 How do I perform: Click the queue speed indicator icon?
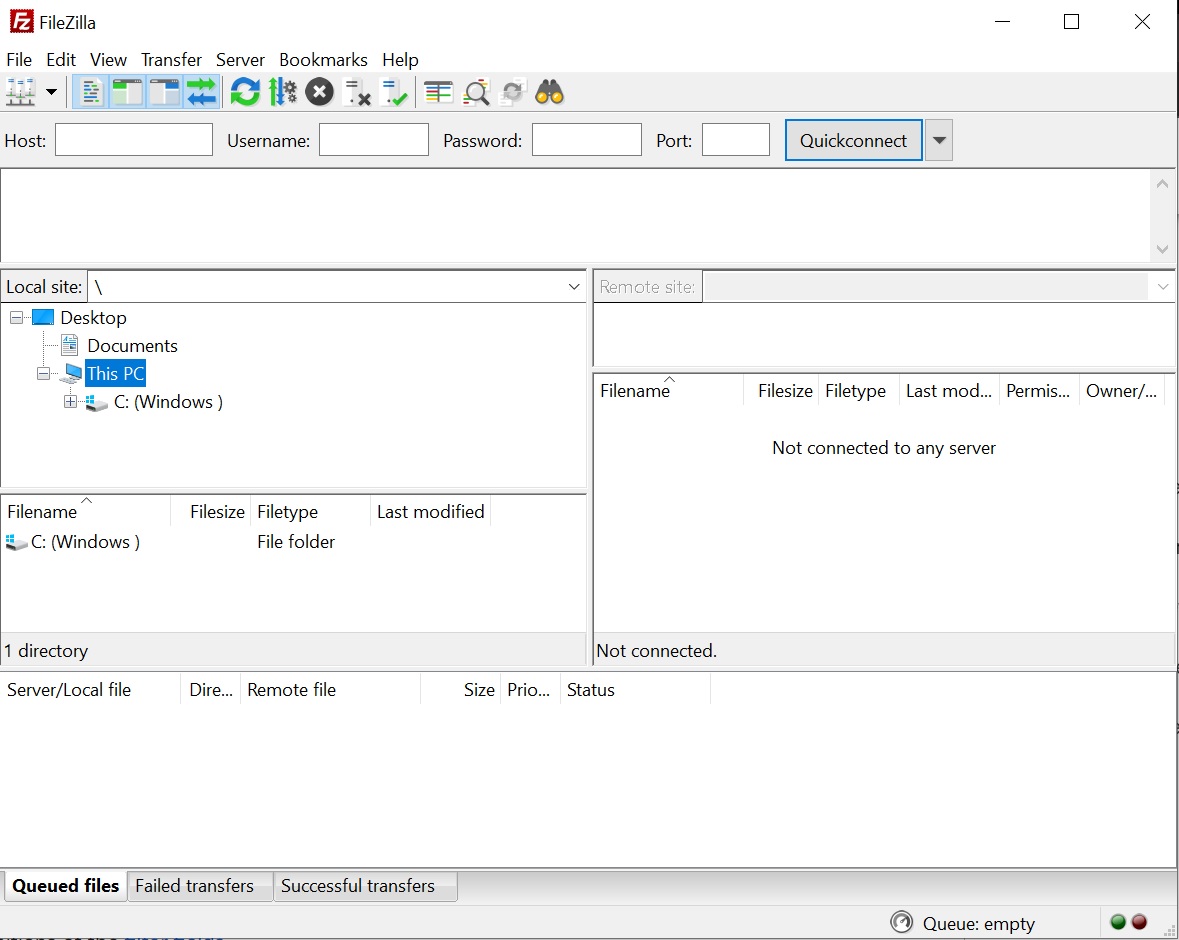pyautogui.click(x=901, y=922)
